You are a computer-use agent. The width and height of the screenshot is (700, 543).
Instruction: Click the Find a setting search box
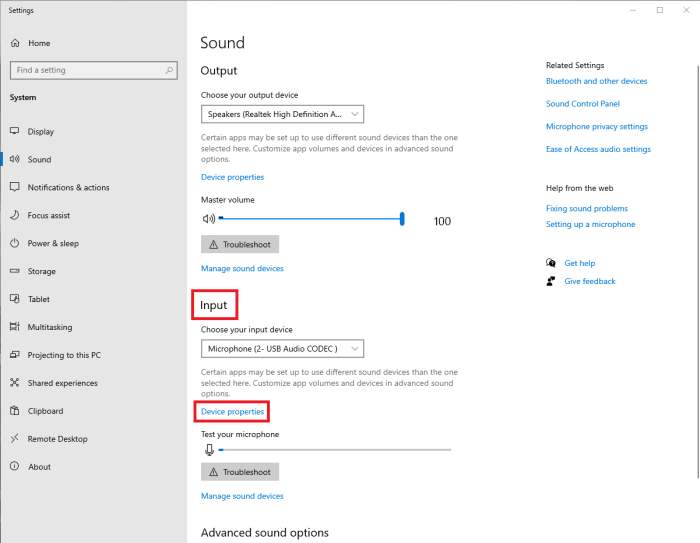(94, 70)
